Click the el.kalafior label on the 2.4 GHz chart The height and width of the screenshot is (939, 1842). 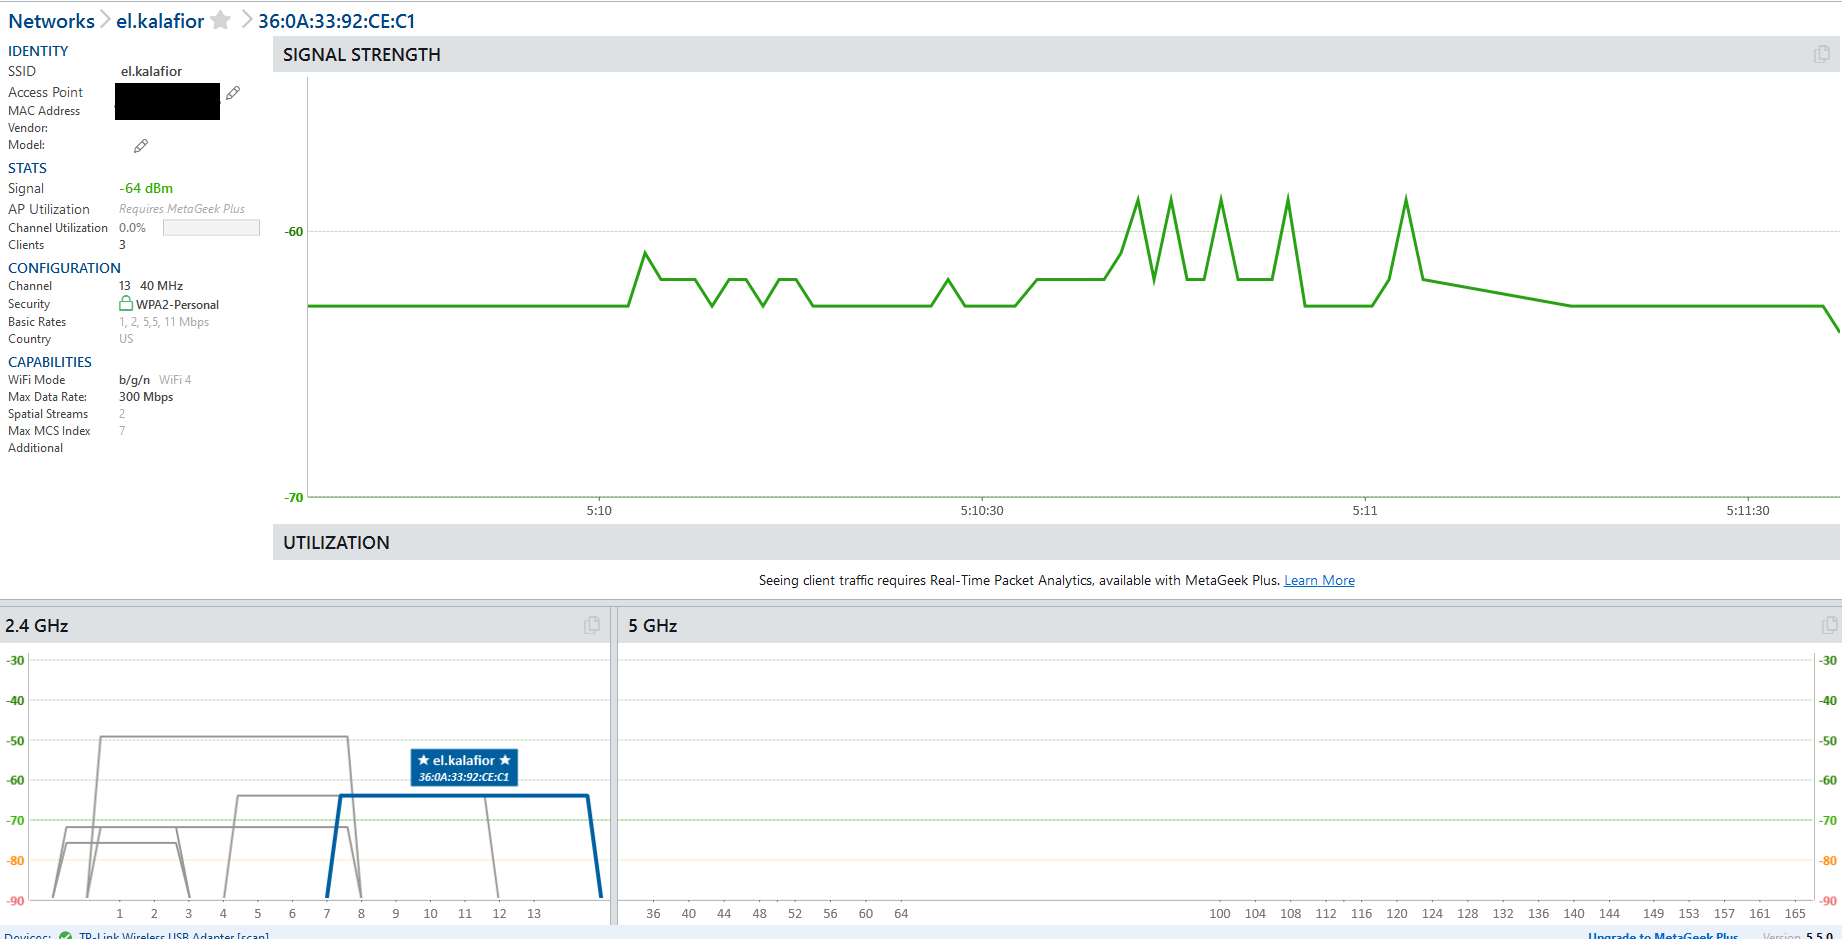click(464, 767)
